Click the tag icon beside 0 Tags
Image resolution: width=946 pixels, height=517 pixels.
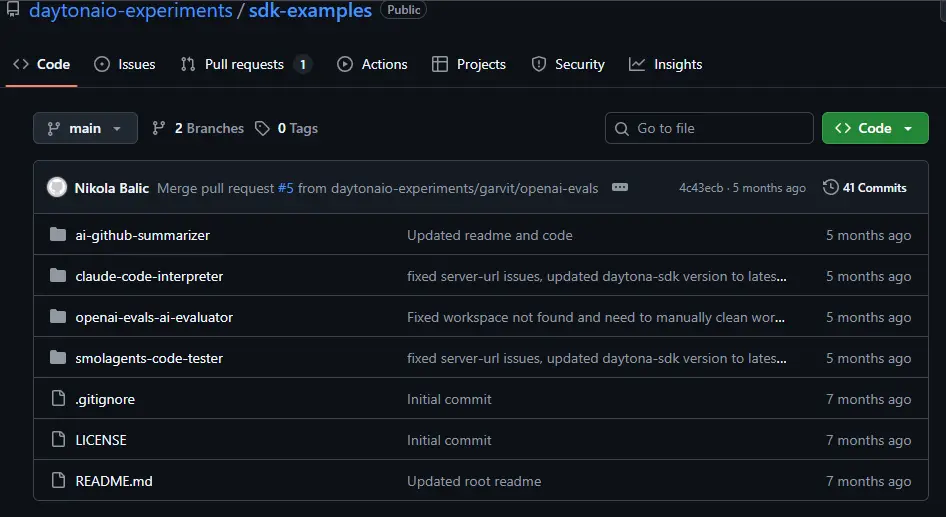(x=262, y=128)
